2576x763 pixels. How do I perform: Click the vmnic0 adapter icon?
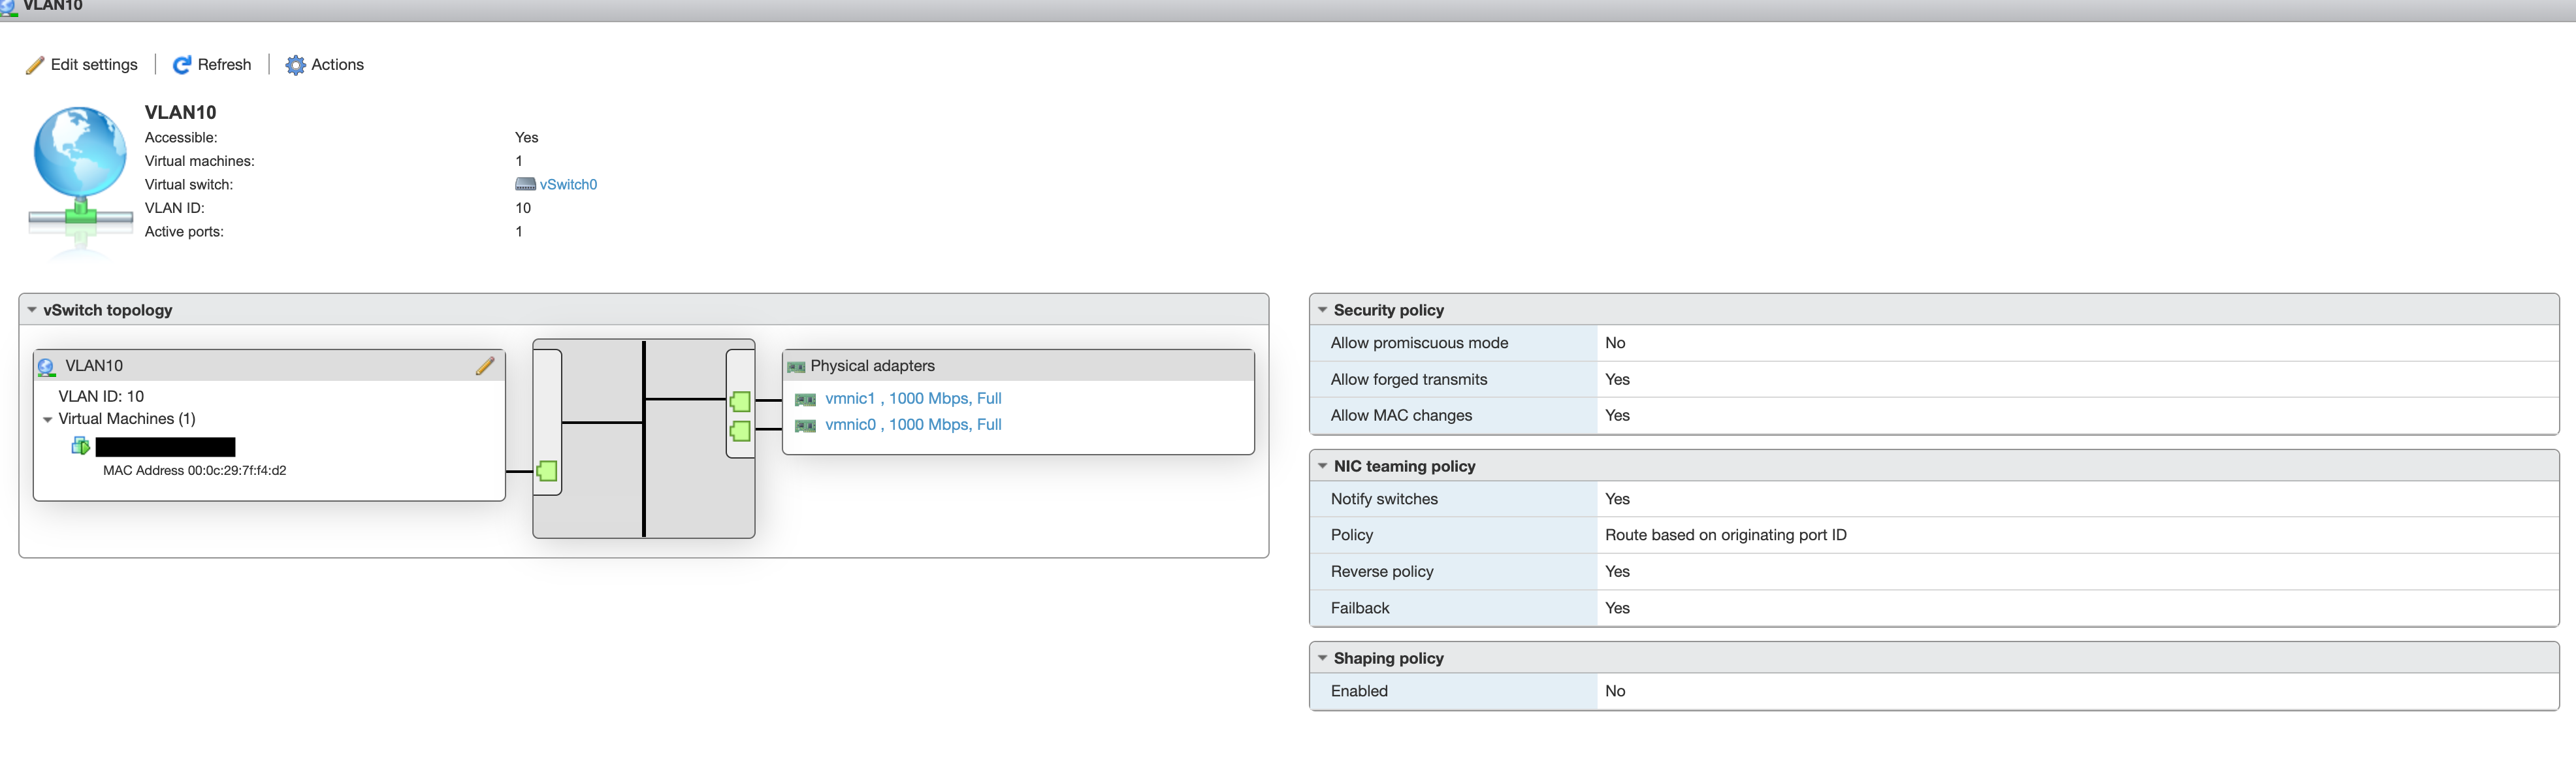tap(805, 426)
